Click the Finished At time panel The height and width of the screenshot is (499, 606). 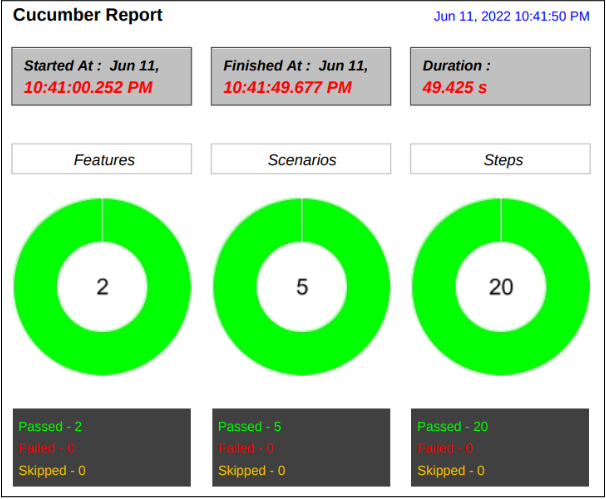click(301, 76)
